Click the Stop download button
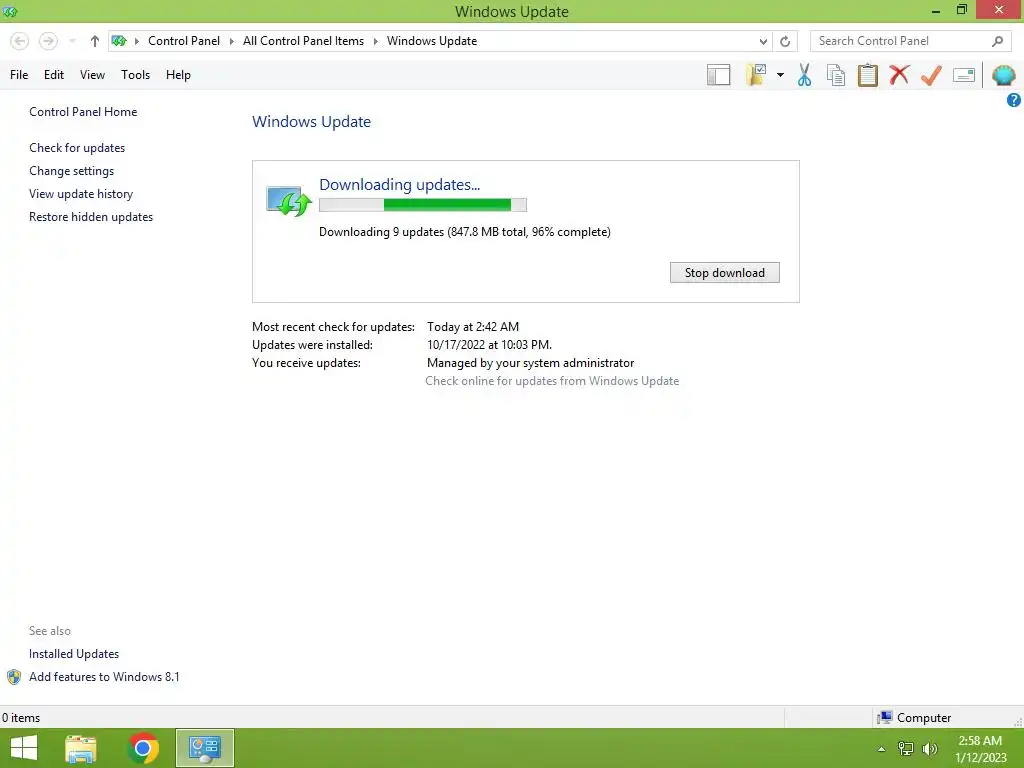 [x=724, y=273]
